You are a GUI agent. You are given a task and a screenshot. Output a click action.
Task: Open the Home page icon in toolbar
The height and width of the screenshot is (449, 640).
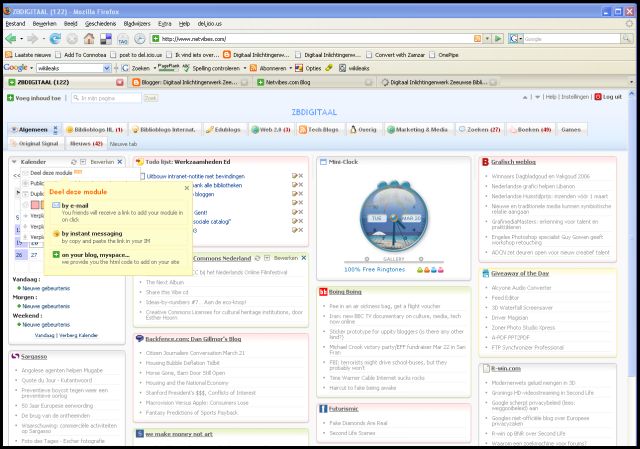tap(89, 39)
